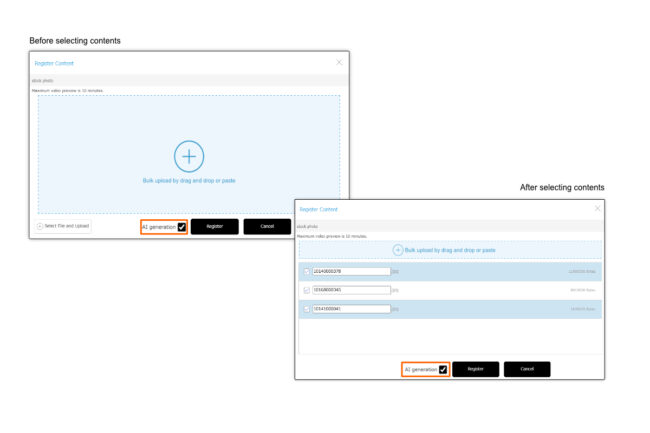
Task: Click the name field containing 101410000441
Action: tap(350, 309)
